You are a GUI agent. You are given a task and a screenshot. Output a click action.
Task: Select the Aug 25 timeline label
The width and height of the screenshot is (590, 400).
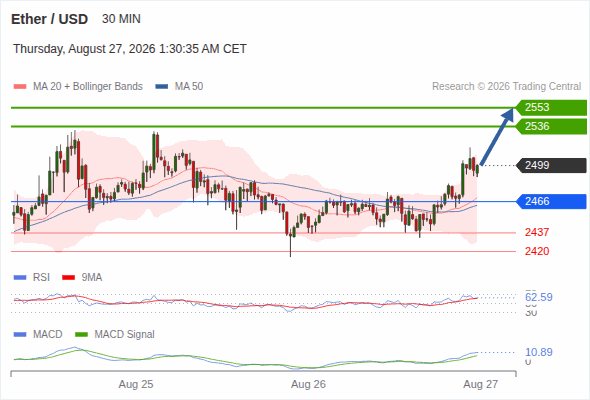(136, 384)
